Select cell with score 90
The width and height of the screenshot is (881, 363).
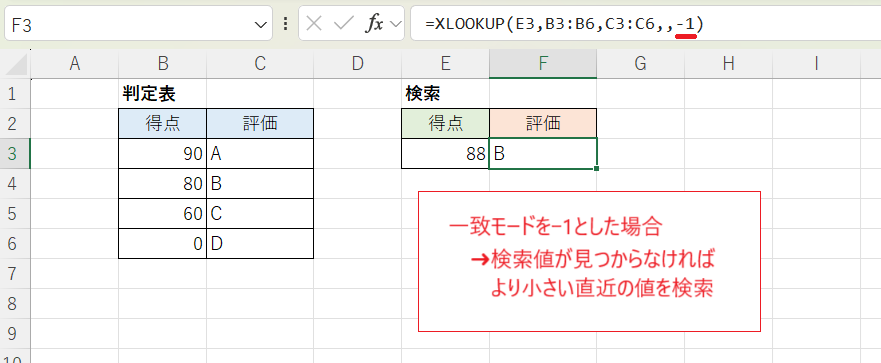point(162,153)
